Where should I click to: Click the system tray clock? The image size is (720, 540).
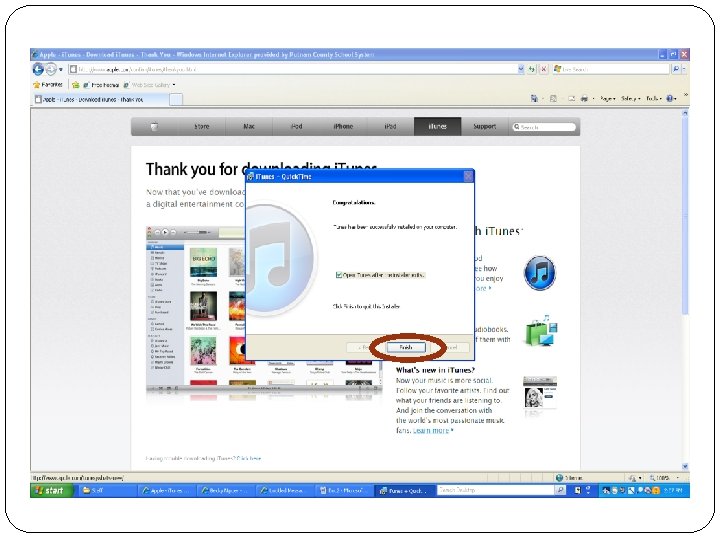pos(674,490)
